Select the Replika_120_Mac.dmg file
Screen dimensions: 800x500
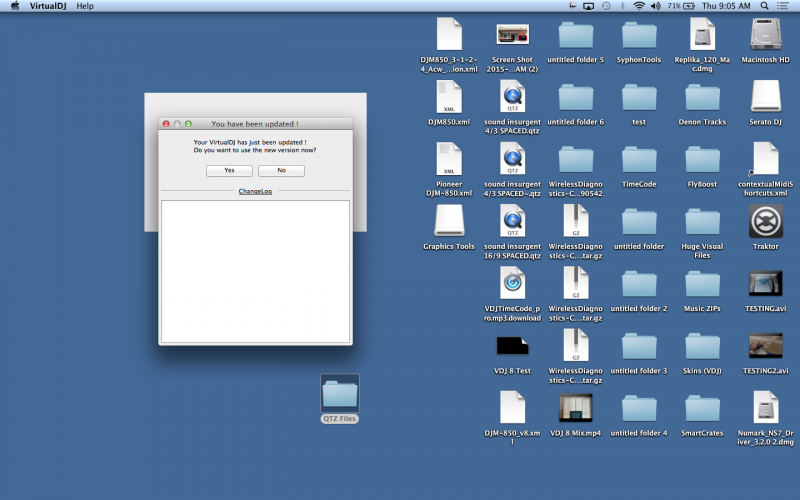click(702, 34)
